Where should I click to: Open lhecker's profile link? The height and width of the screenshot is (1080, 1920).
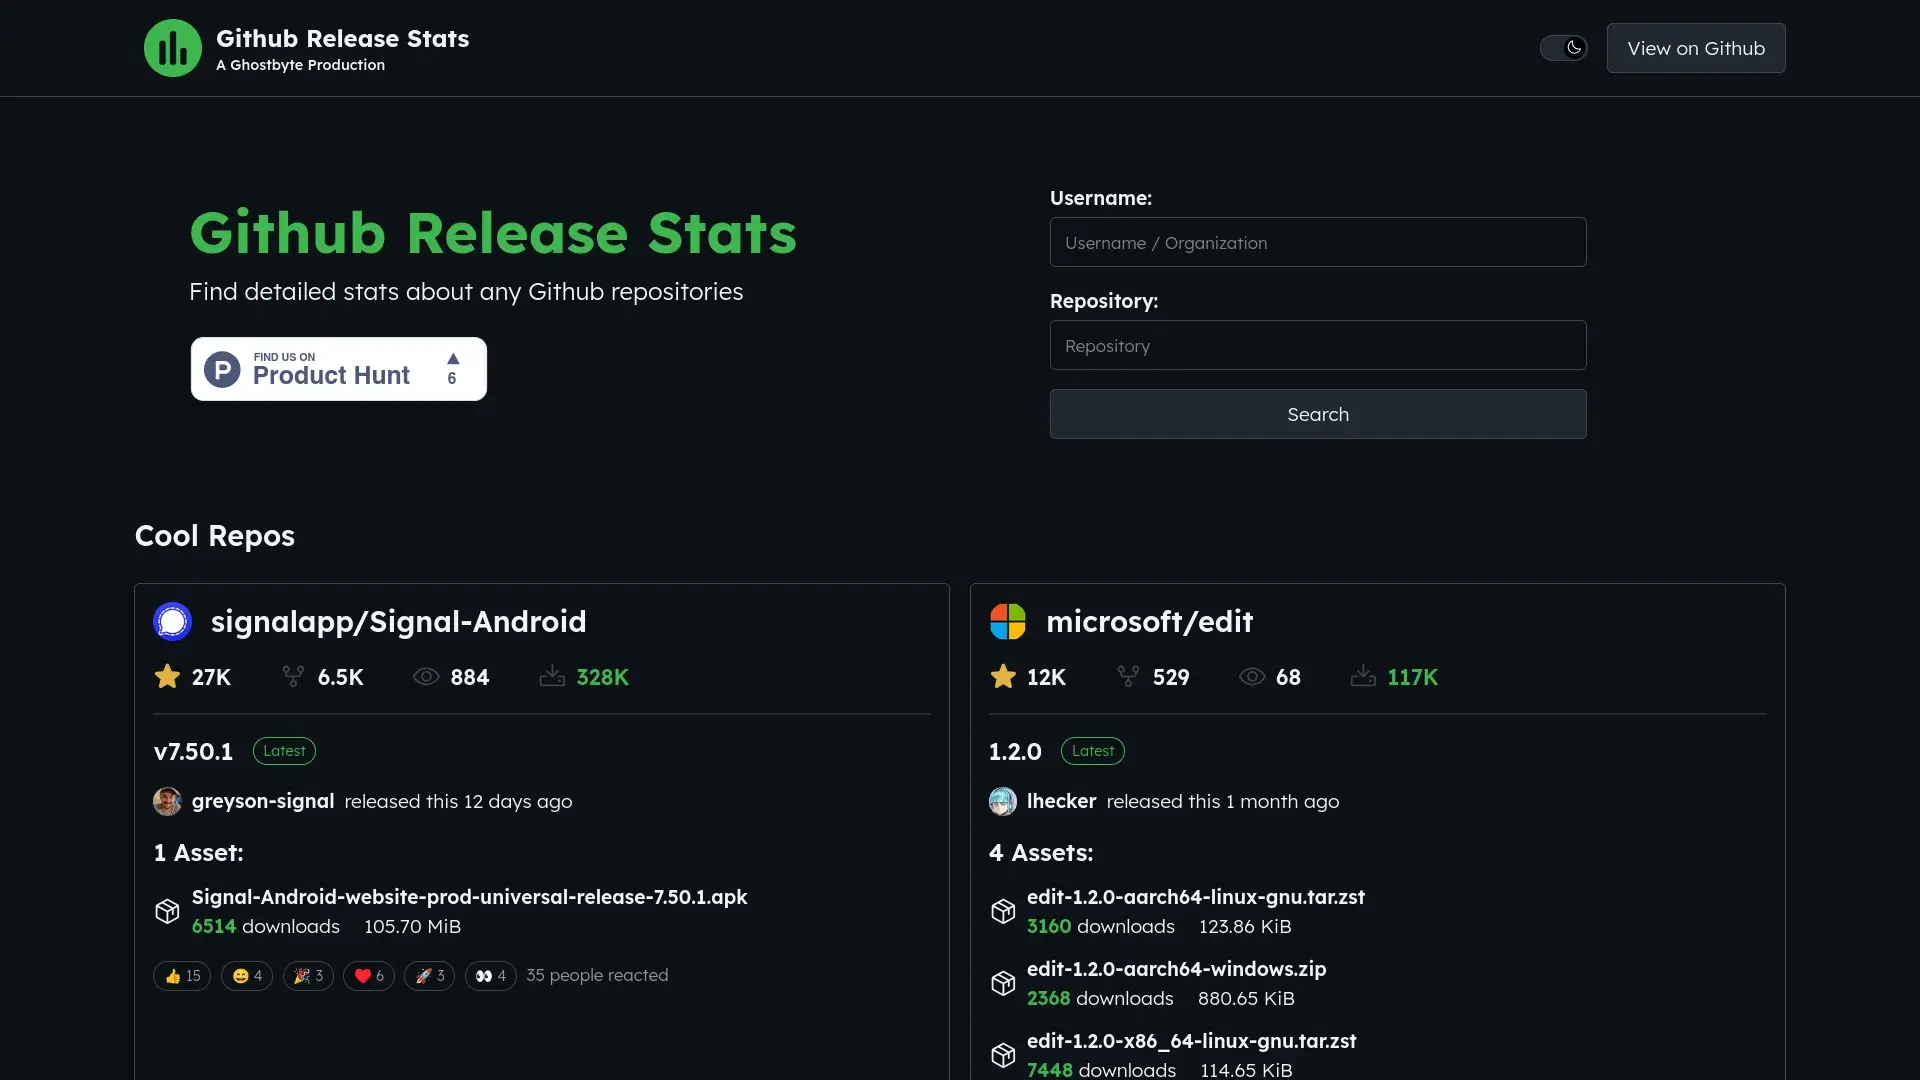point(1063,801)
